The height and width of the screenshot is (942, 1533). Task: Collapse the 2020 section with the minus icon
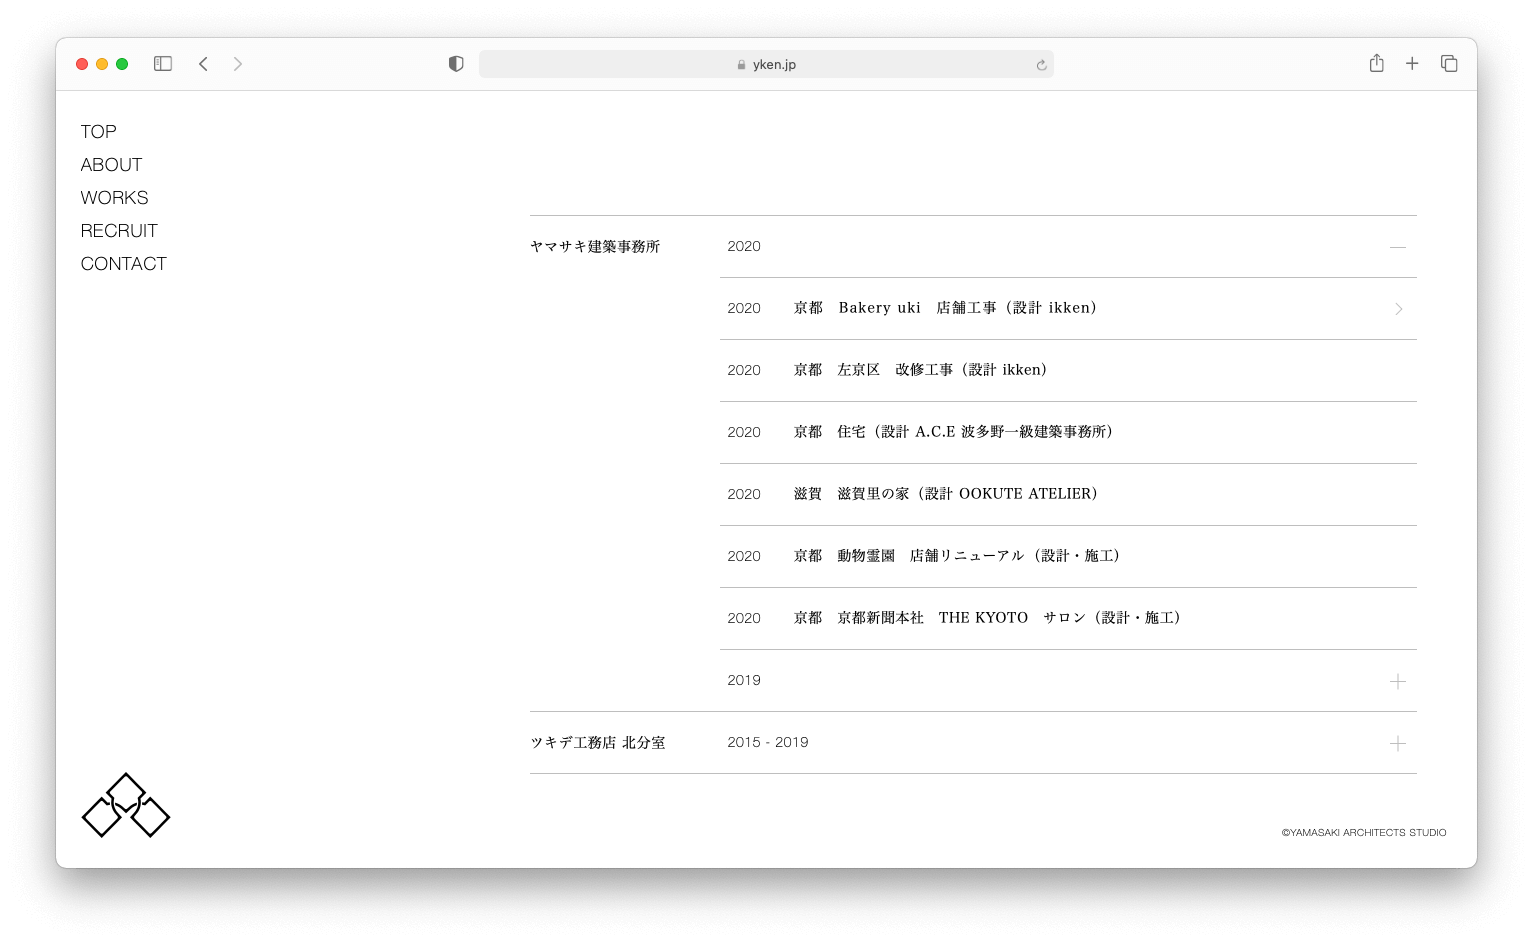(1397, 247)
